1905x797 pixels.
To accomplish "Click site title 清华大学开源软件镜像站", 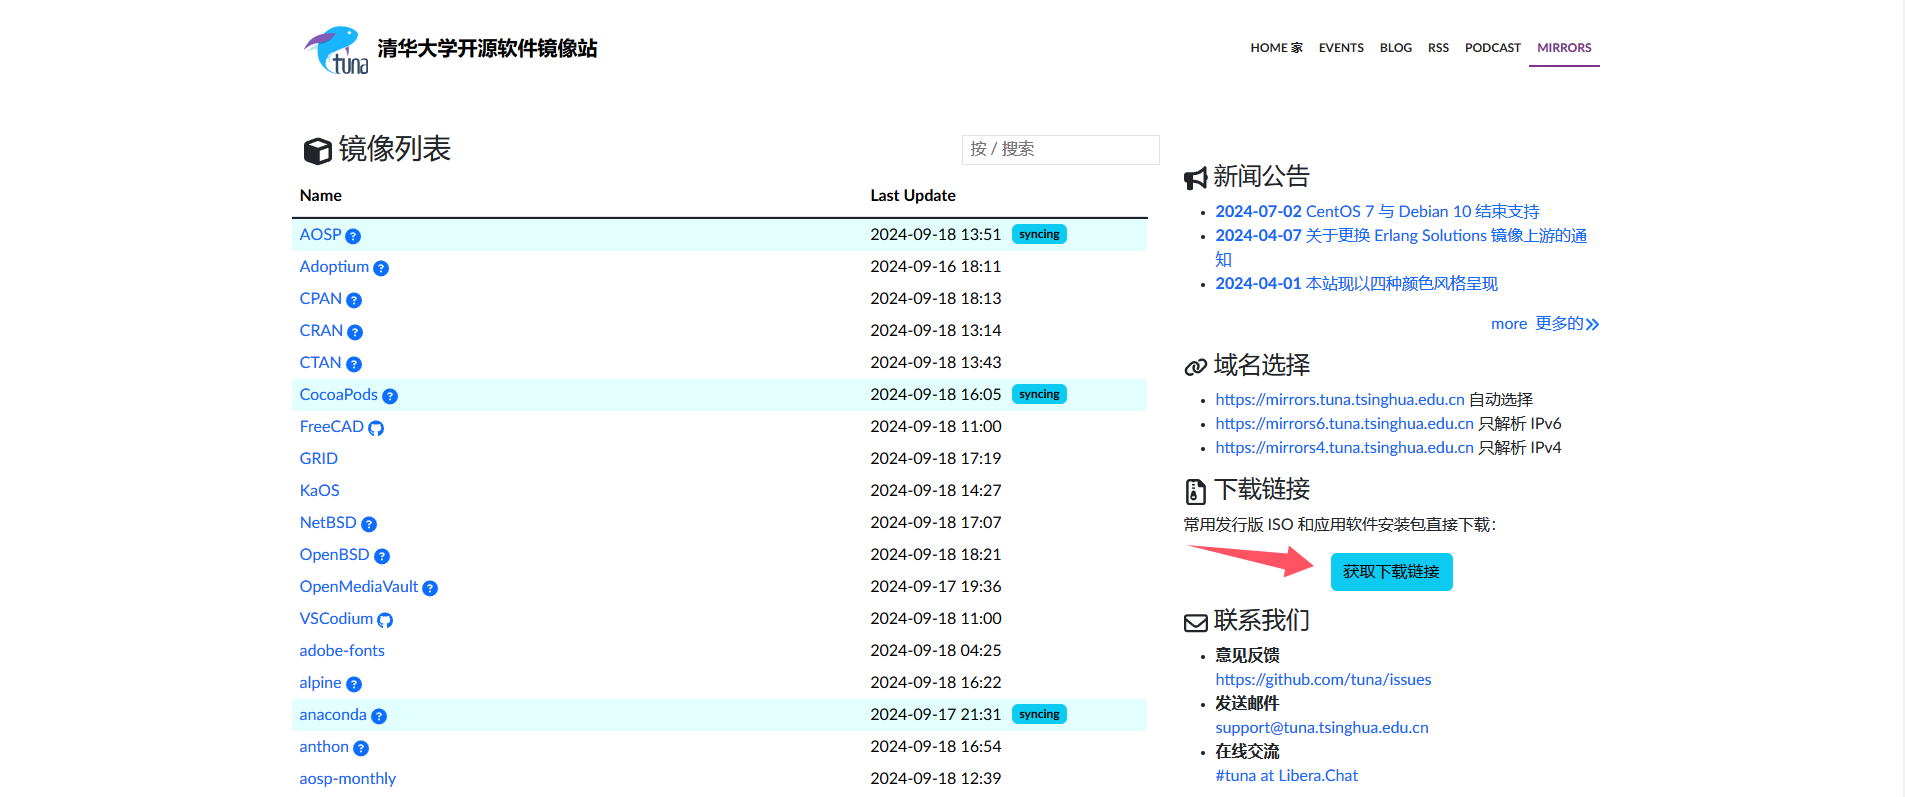I will [487, 48].
